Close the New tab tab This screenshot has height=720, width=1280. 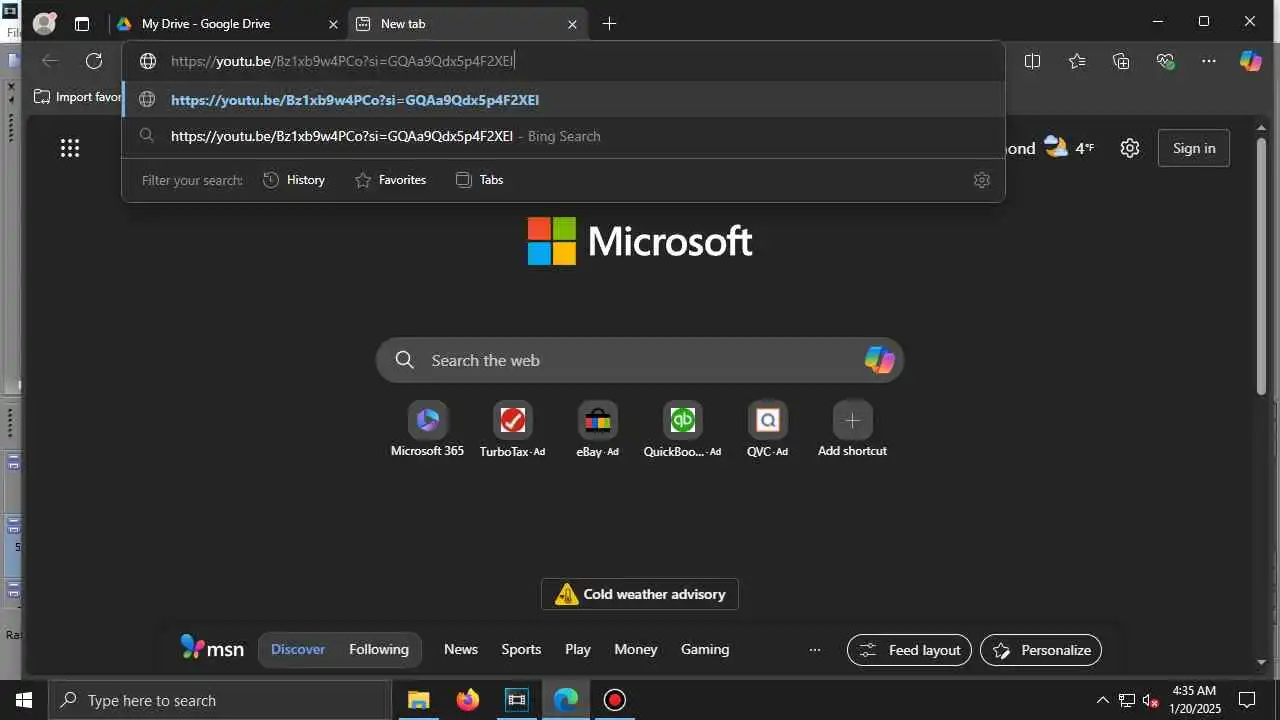click(573, 24)
